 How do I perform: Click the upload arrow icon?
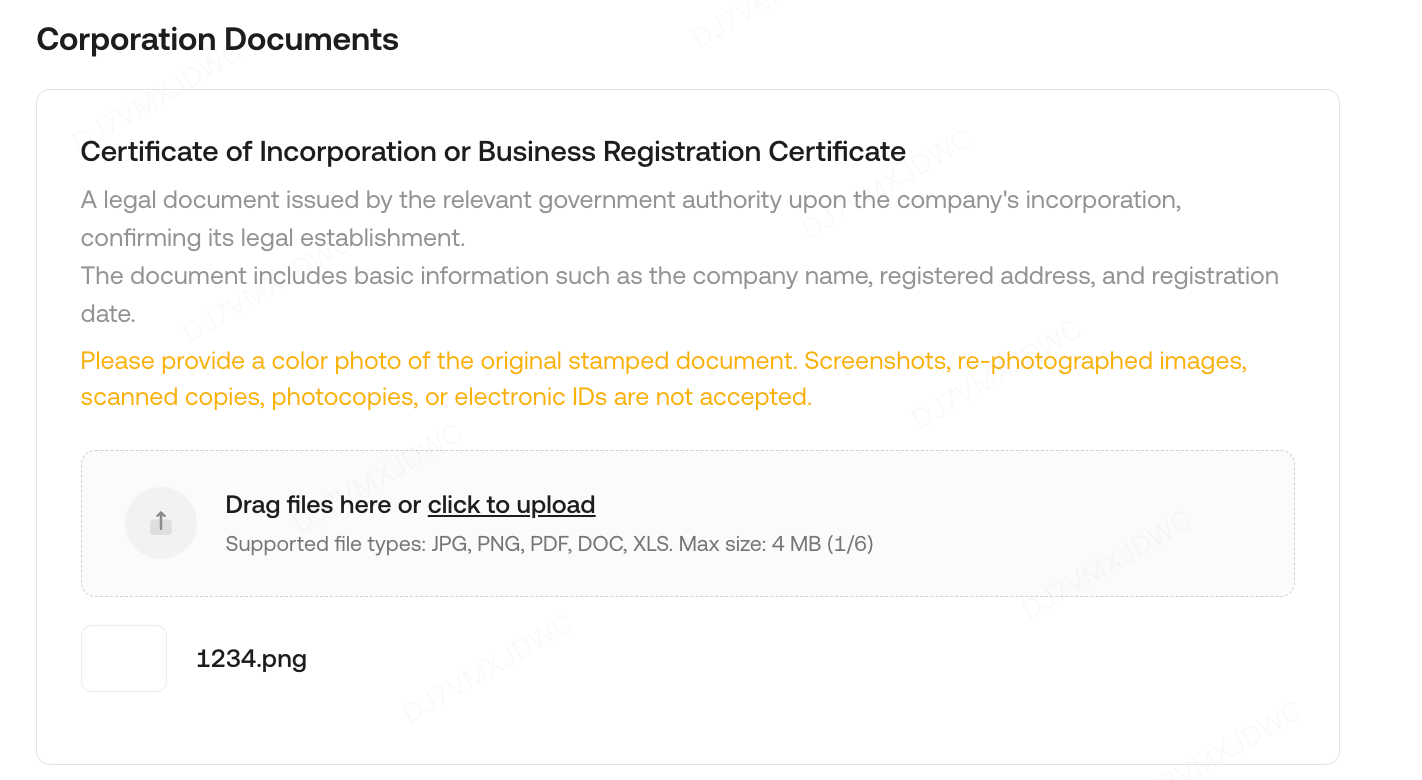pos(161,523)
